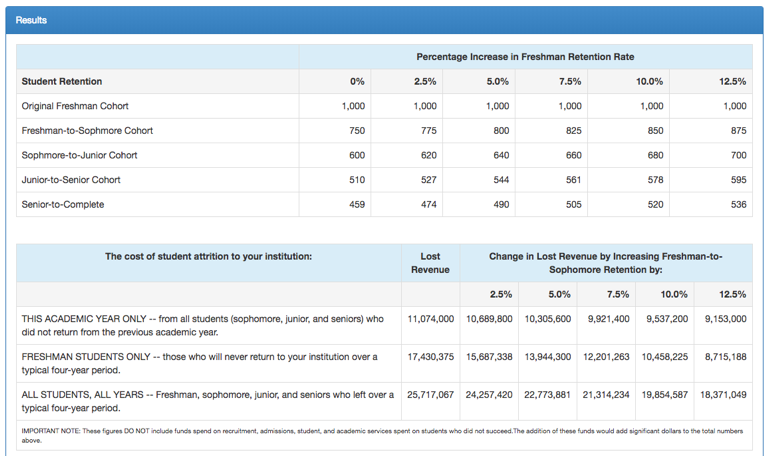Click the cost of student attrition header
The image size is (768, 456).
(x=208, y=257)
